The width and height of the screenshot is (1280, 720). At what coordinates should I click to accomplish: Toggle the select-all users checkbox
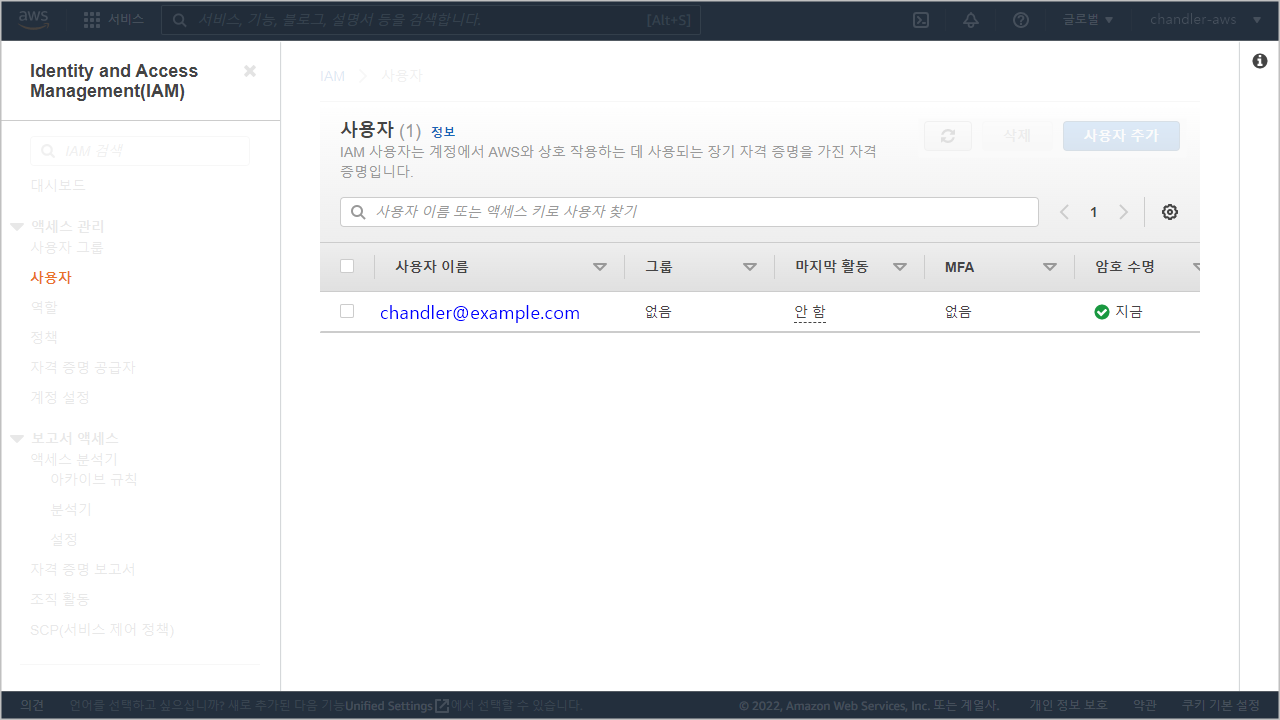(x=347, y=266)
